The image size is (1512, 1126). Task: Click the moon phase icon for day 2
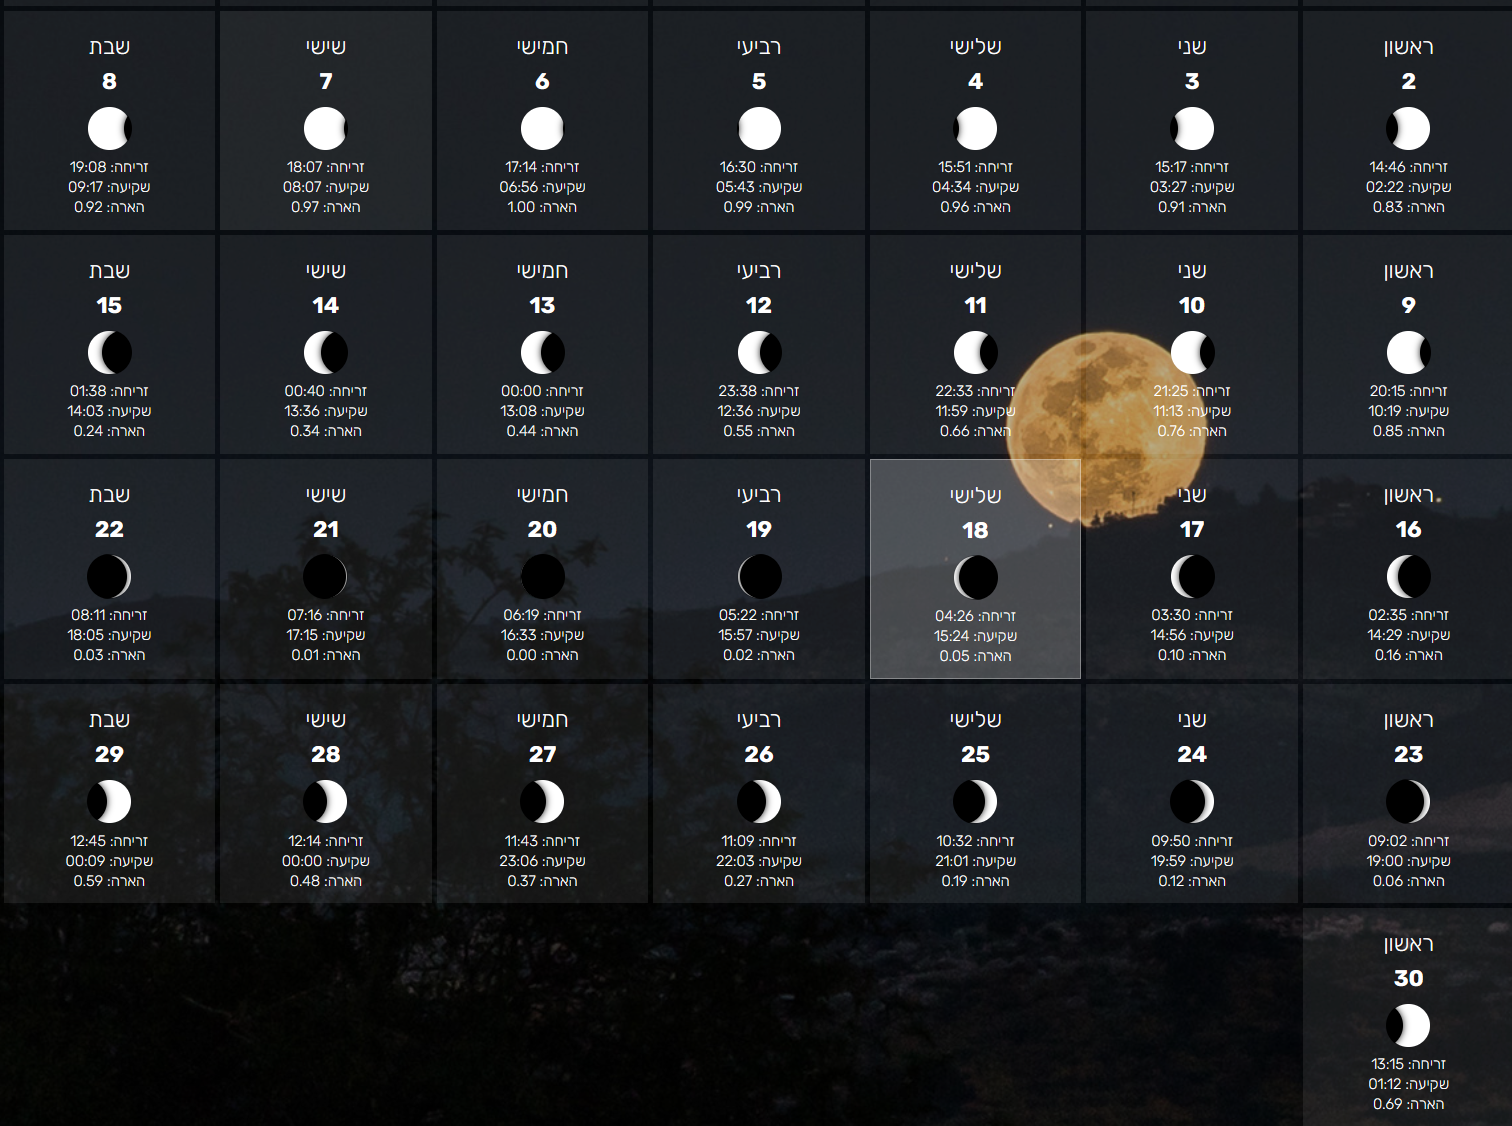[x=1408, y=129]
